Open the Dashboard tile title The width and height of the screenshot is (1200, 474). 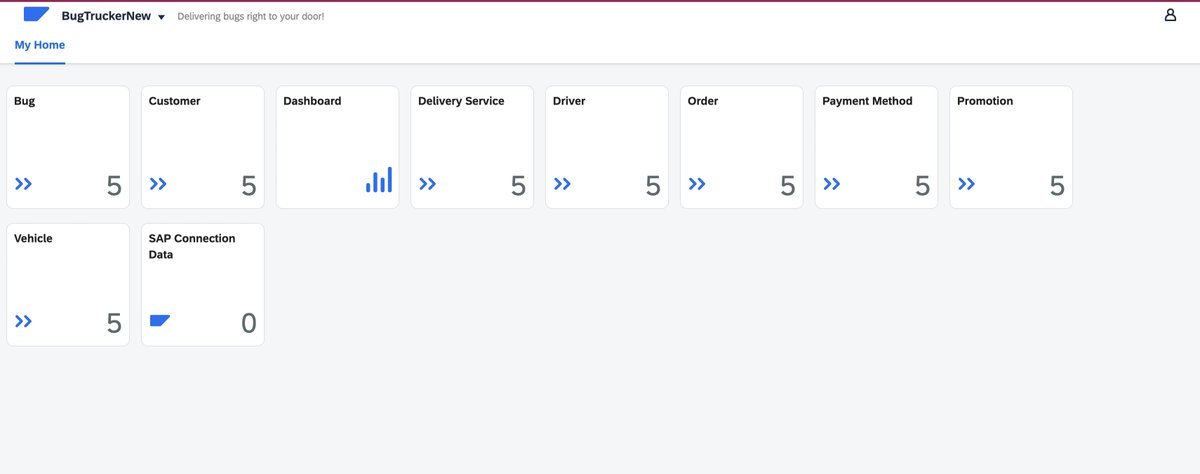[312, 101]
